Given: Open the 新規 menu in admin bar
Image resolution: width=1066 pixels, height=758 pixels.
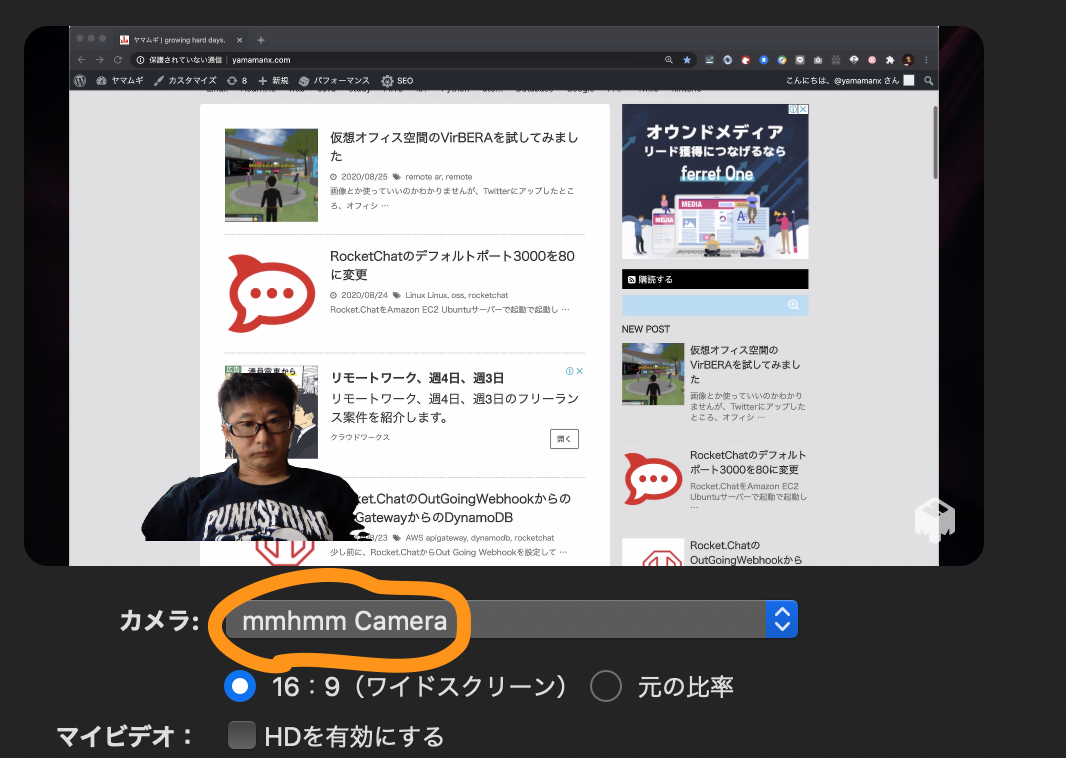Looking at the screenshot, I should point(273,80).
